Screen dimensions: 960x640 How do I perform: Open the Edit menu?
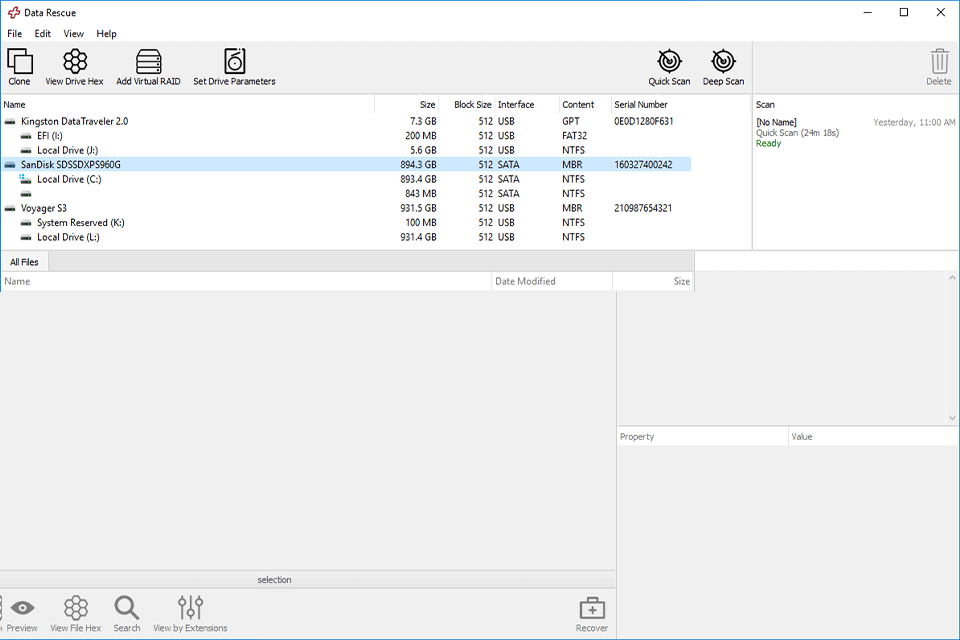coord(42,34)
